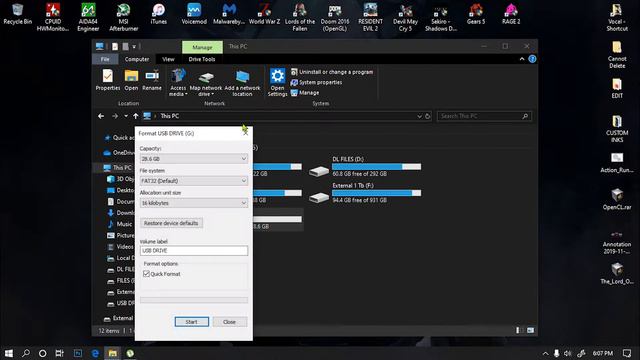Open Settings gear in ribbon

point(277,82)
